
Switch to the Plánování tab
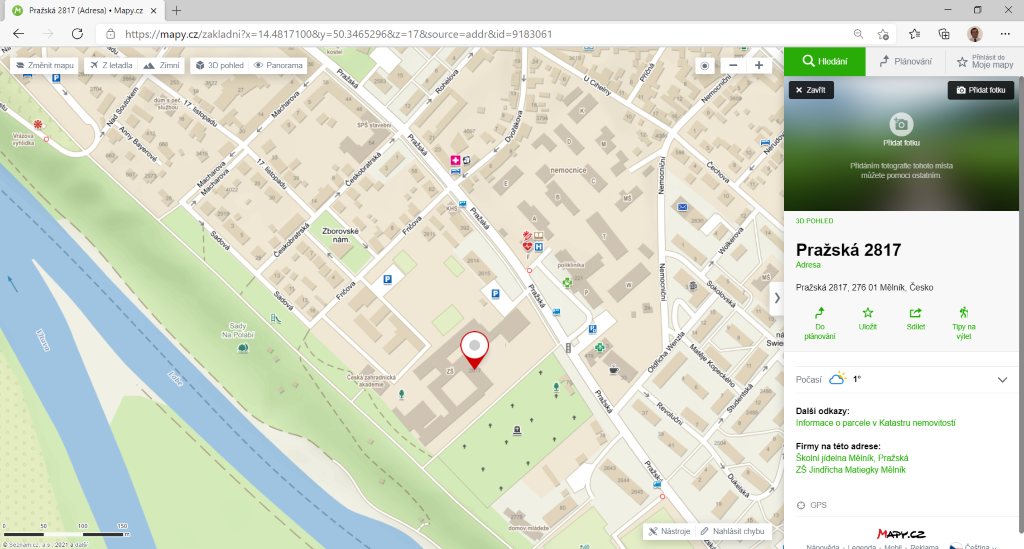click(x=906, y=61)
